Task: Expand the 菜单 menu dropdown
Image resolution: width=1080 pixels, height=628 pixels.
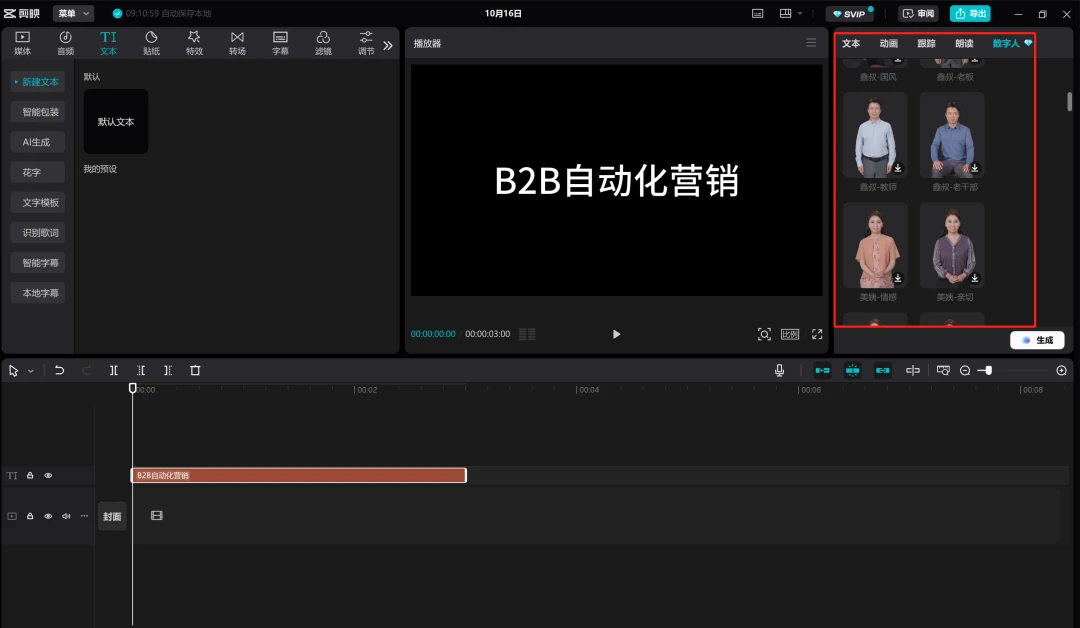Action: [74, 13]
